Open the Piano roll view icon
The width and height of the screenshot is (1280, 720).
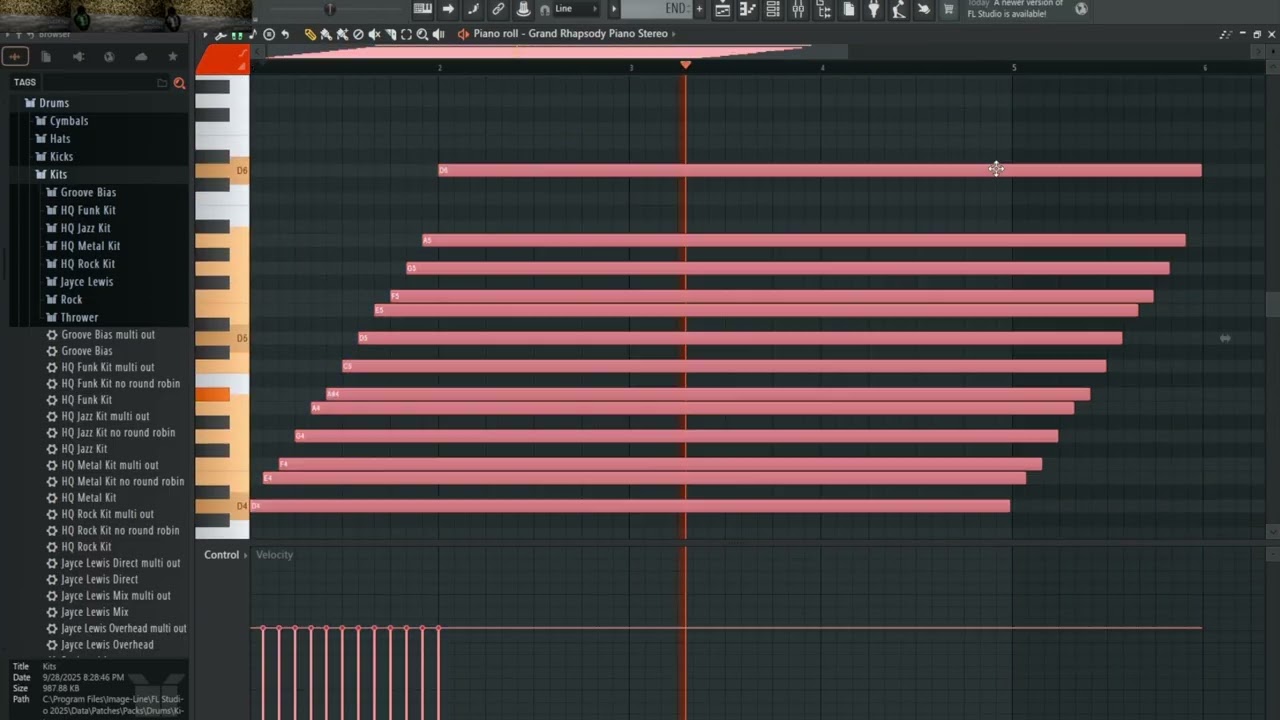pyautogui.click(x=747, y=9)
